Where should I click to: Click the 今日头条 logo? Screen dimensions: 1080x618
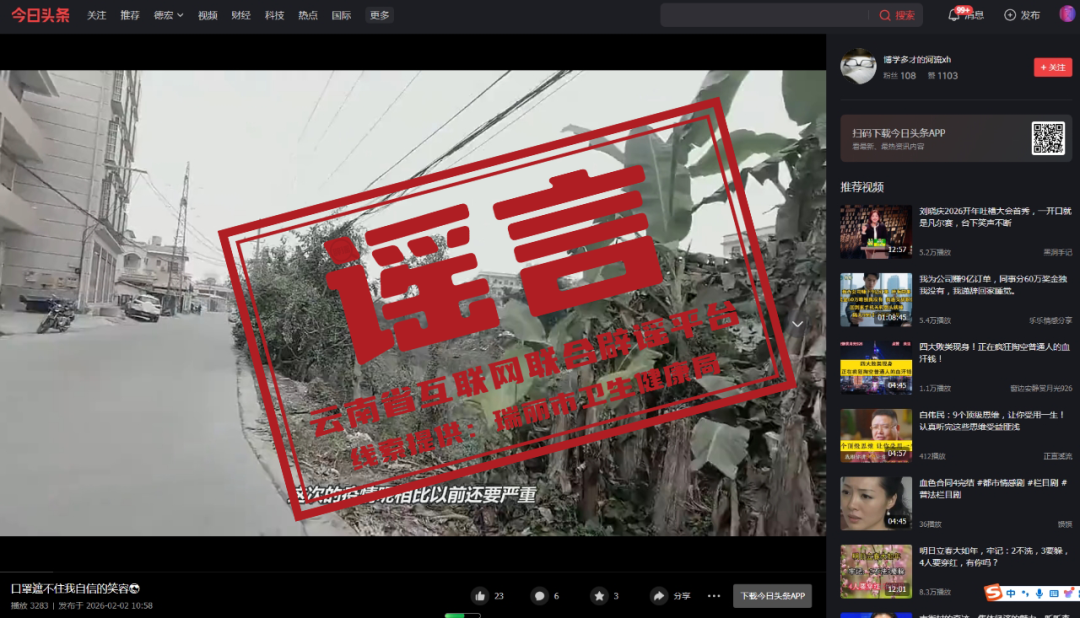click(40, 15)
